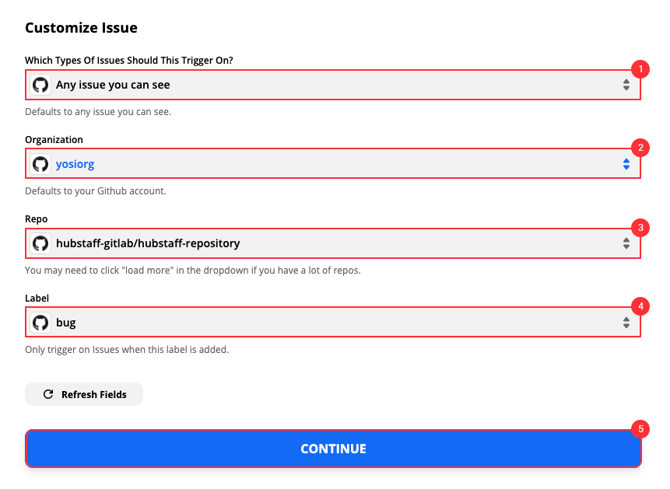
Task: Click GitHub icon in Organization field
Action: pos(41,164)
